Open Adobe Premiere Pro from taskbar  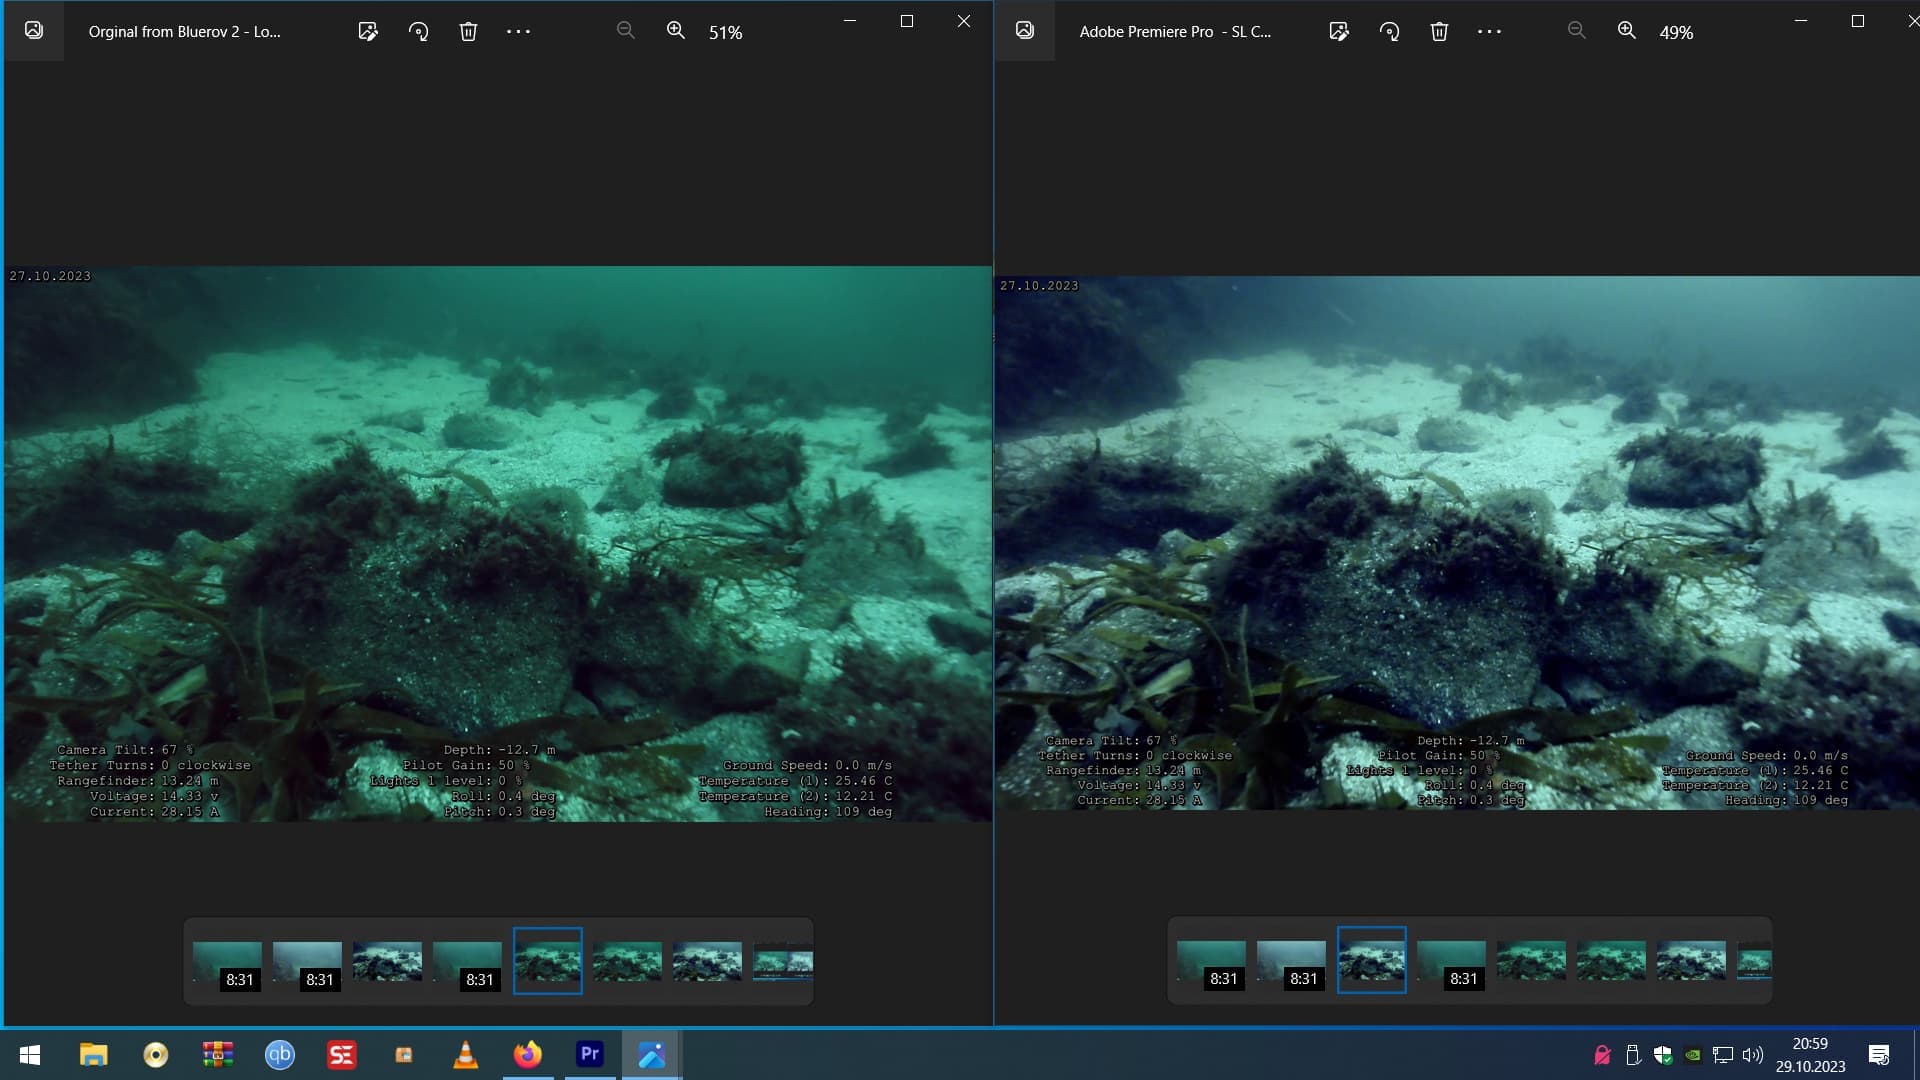click(x=590, y=1054)
